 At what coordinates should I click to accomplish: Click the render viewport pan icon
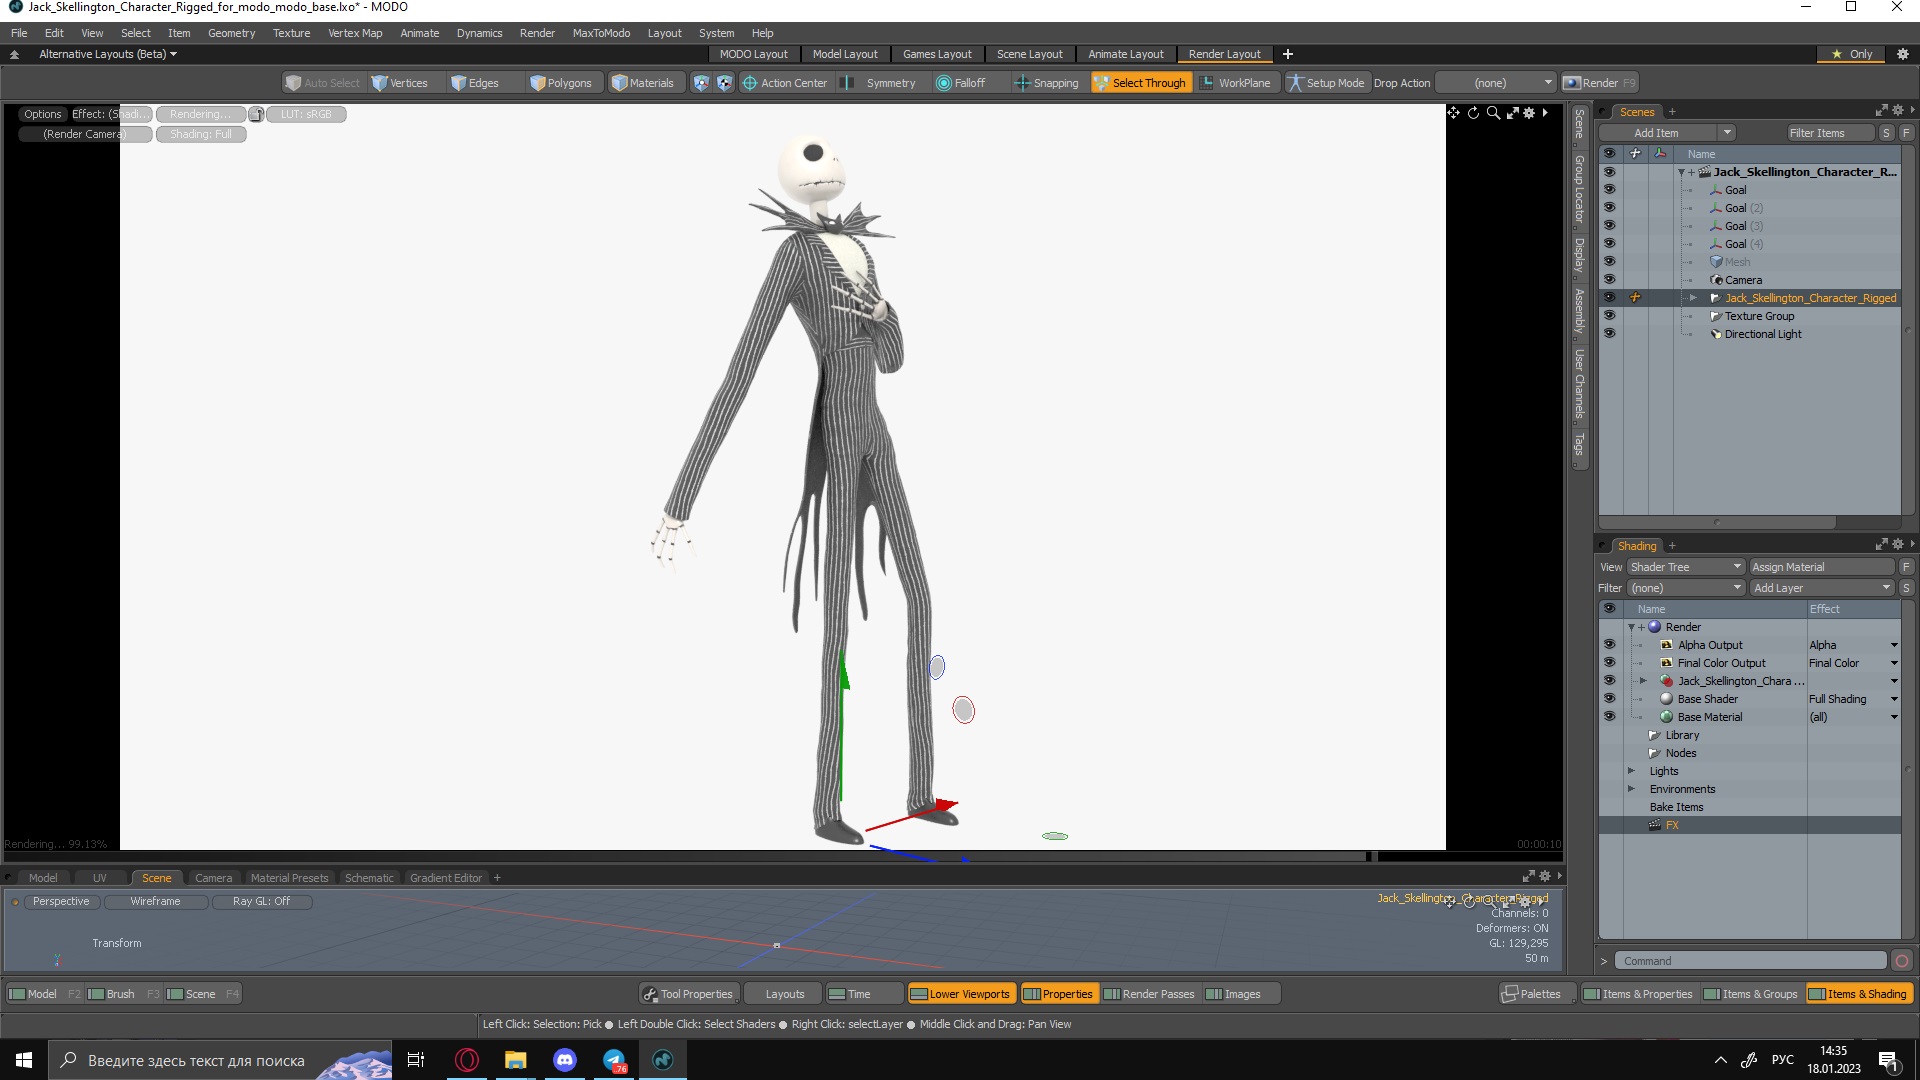(1453, 113)
